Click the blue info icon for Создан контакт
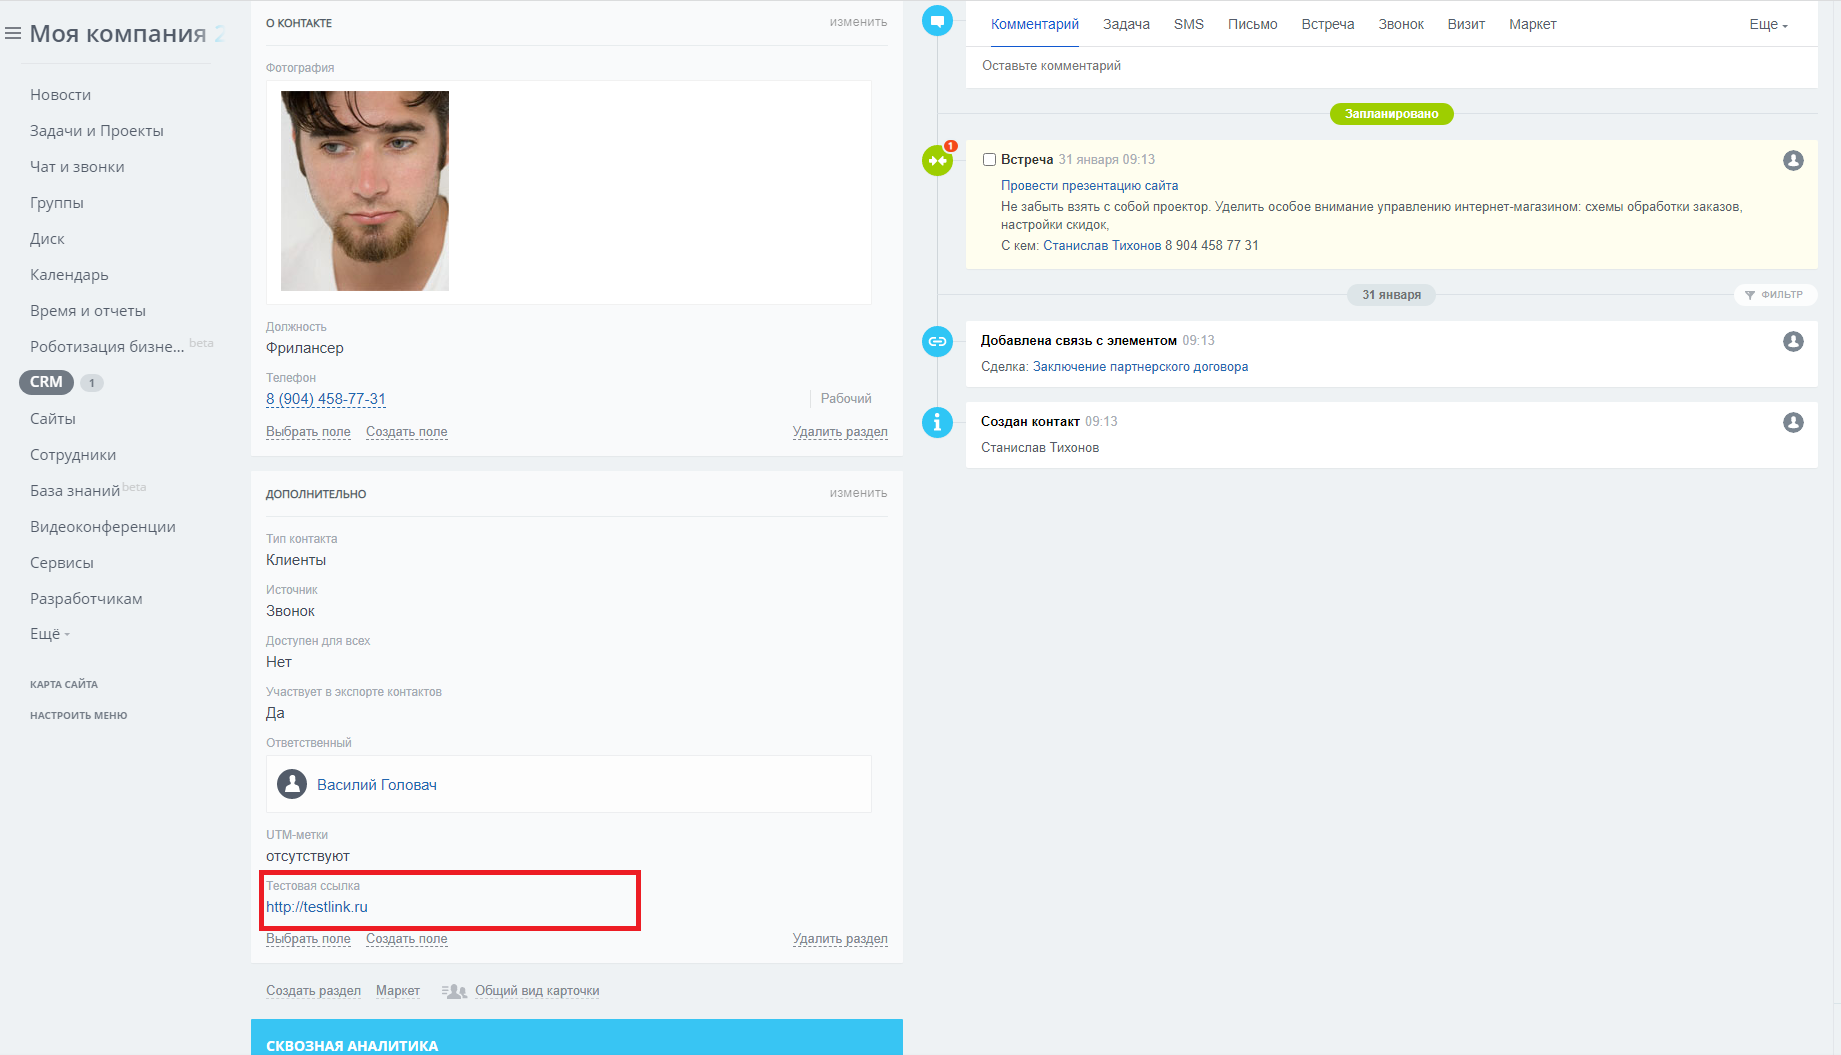This screenshot has width=1841, height=1055. (937, 422)
